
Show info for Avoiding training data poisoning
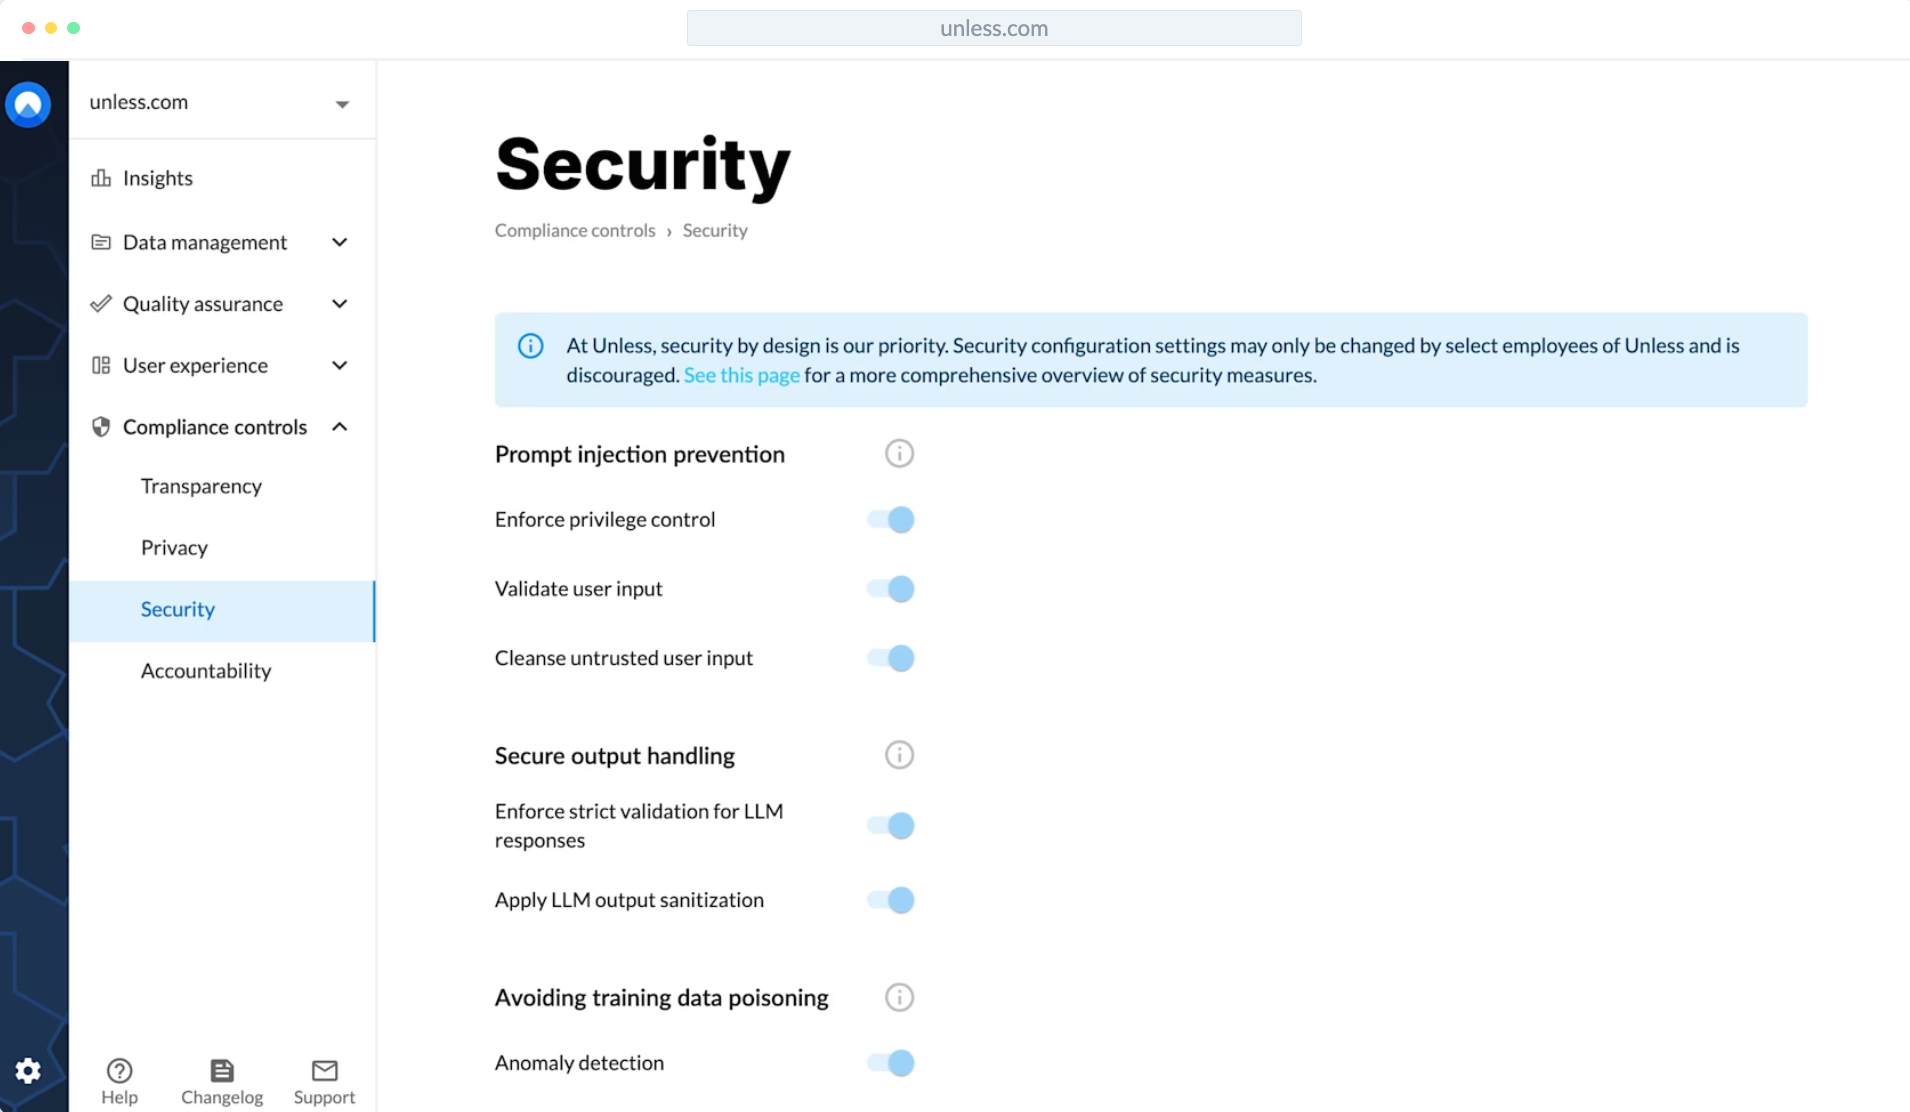pyautogui.click(x=899, y=997)
